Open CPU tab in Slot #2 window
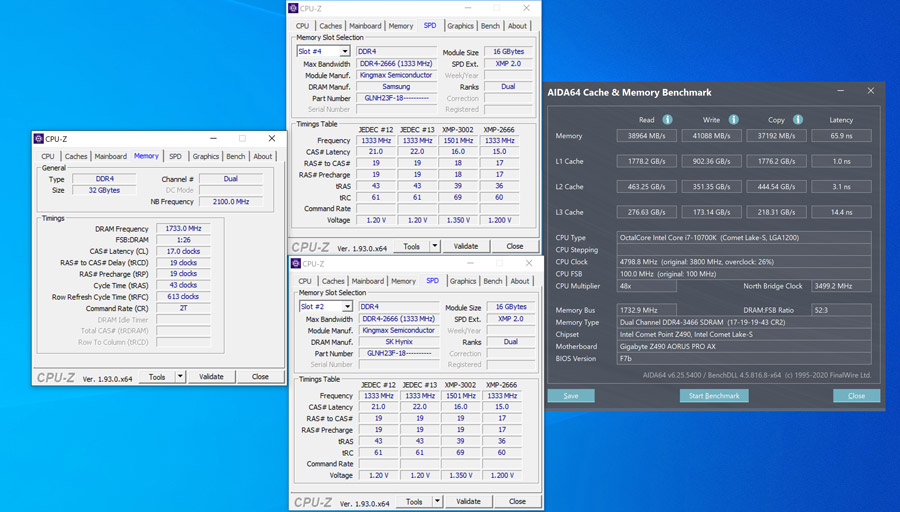Screen dimensions: 900x512 (x=305, y=281)
